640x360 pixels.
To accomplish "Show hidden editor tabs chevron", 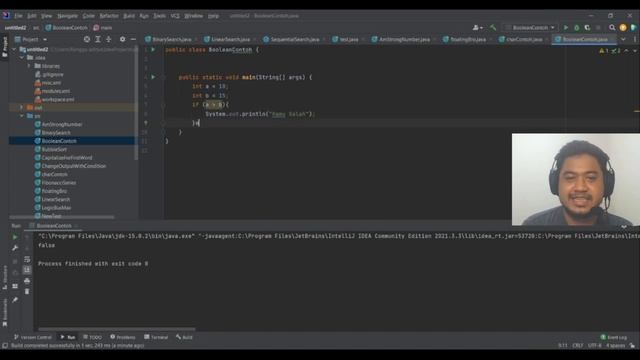I will [623, 39].
